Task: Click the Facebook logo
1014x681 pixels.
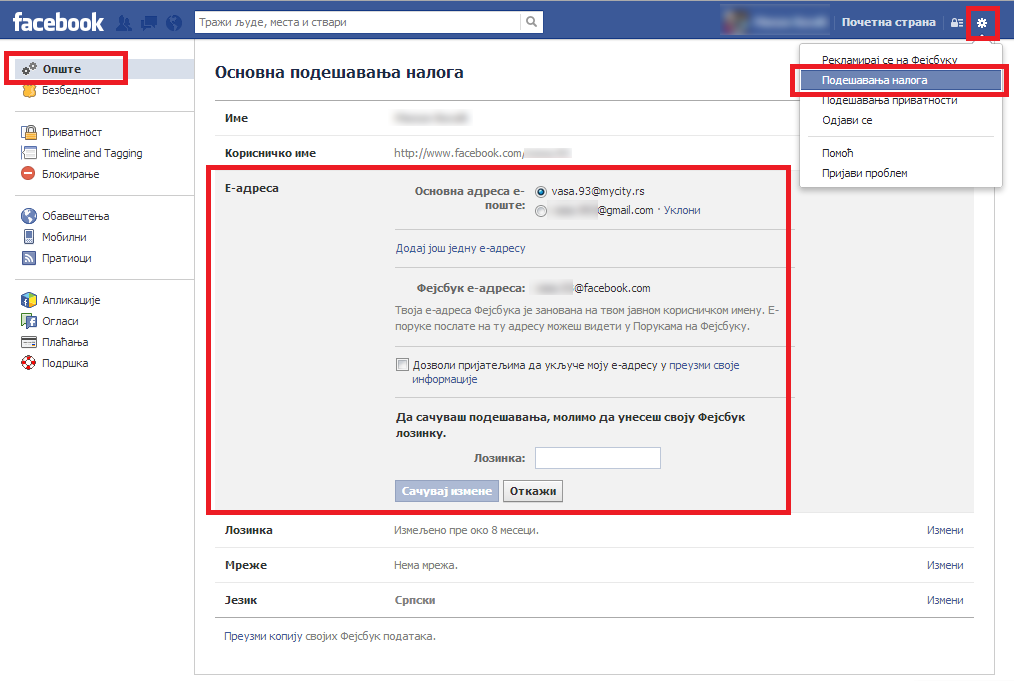Action: click(58, 23)
